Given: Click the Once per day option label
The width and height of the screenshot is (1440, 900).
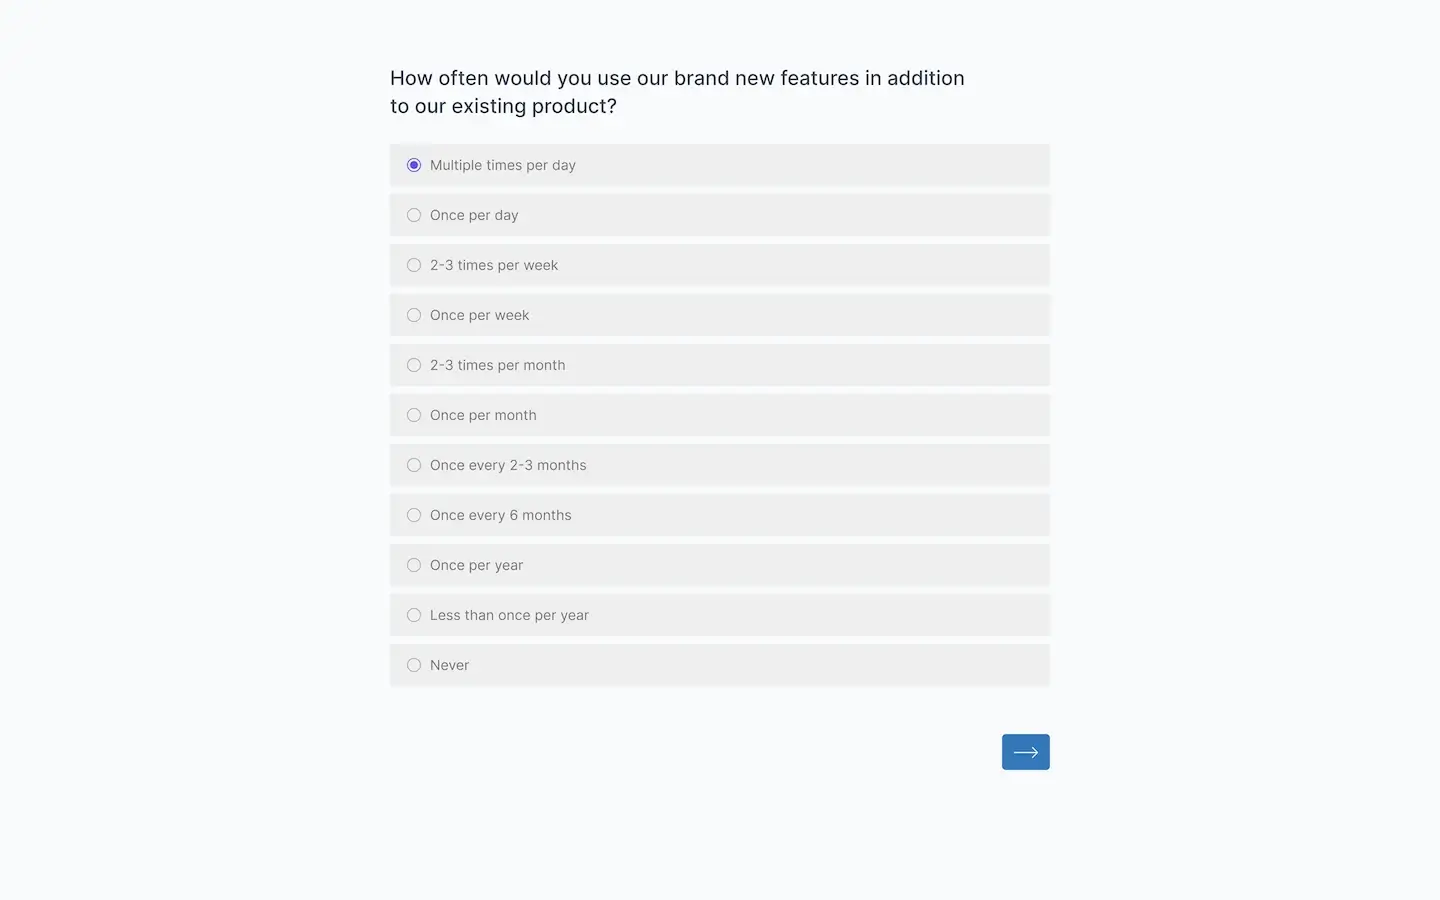Looking at the screenshot, I should coord(474,215).
